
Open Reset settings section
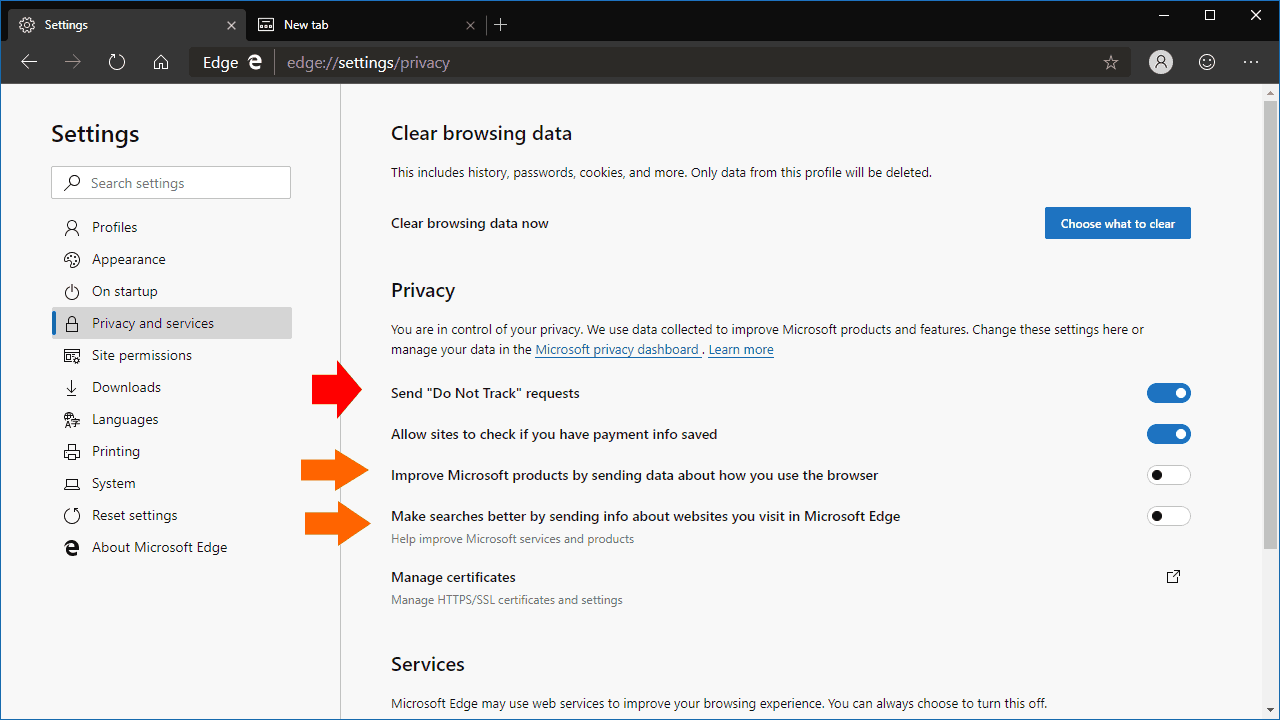171,515
